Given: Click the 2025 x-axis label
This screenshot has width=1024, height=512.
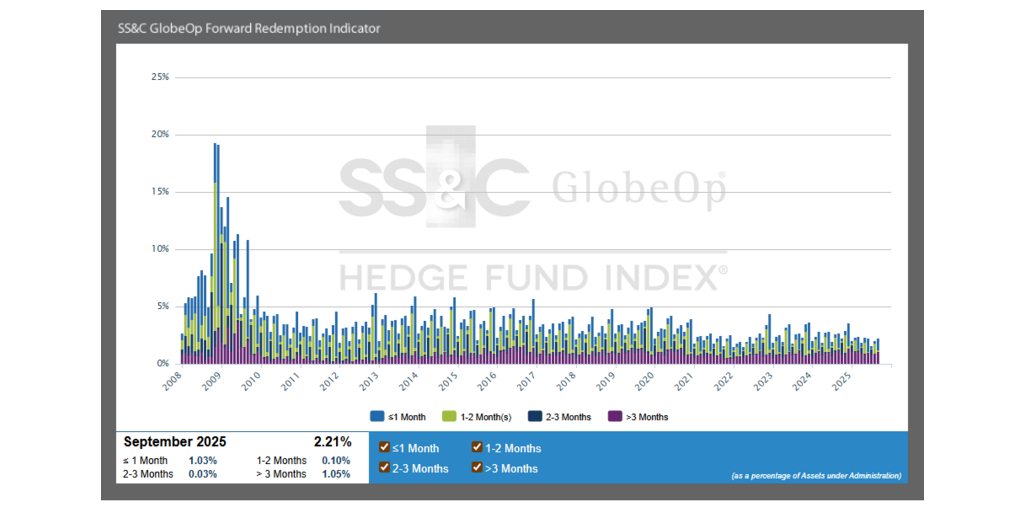Looking at the screenshot, I should click(843, 379).
